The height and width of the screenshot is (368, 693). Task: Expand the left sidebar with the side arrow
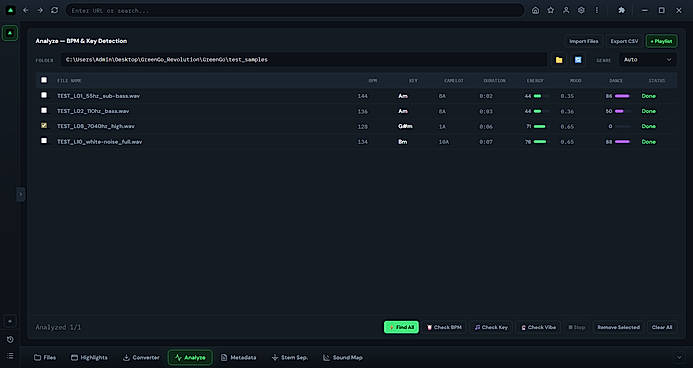point(20,194)
